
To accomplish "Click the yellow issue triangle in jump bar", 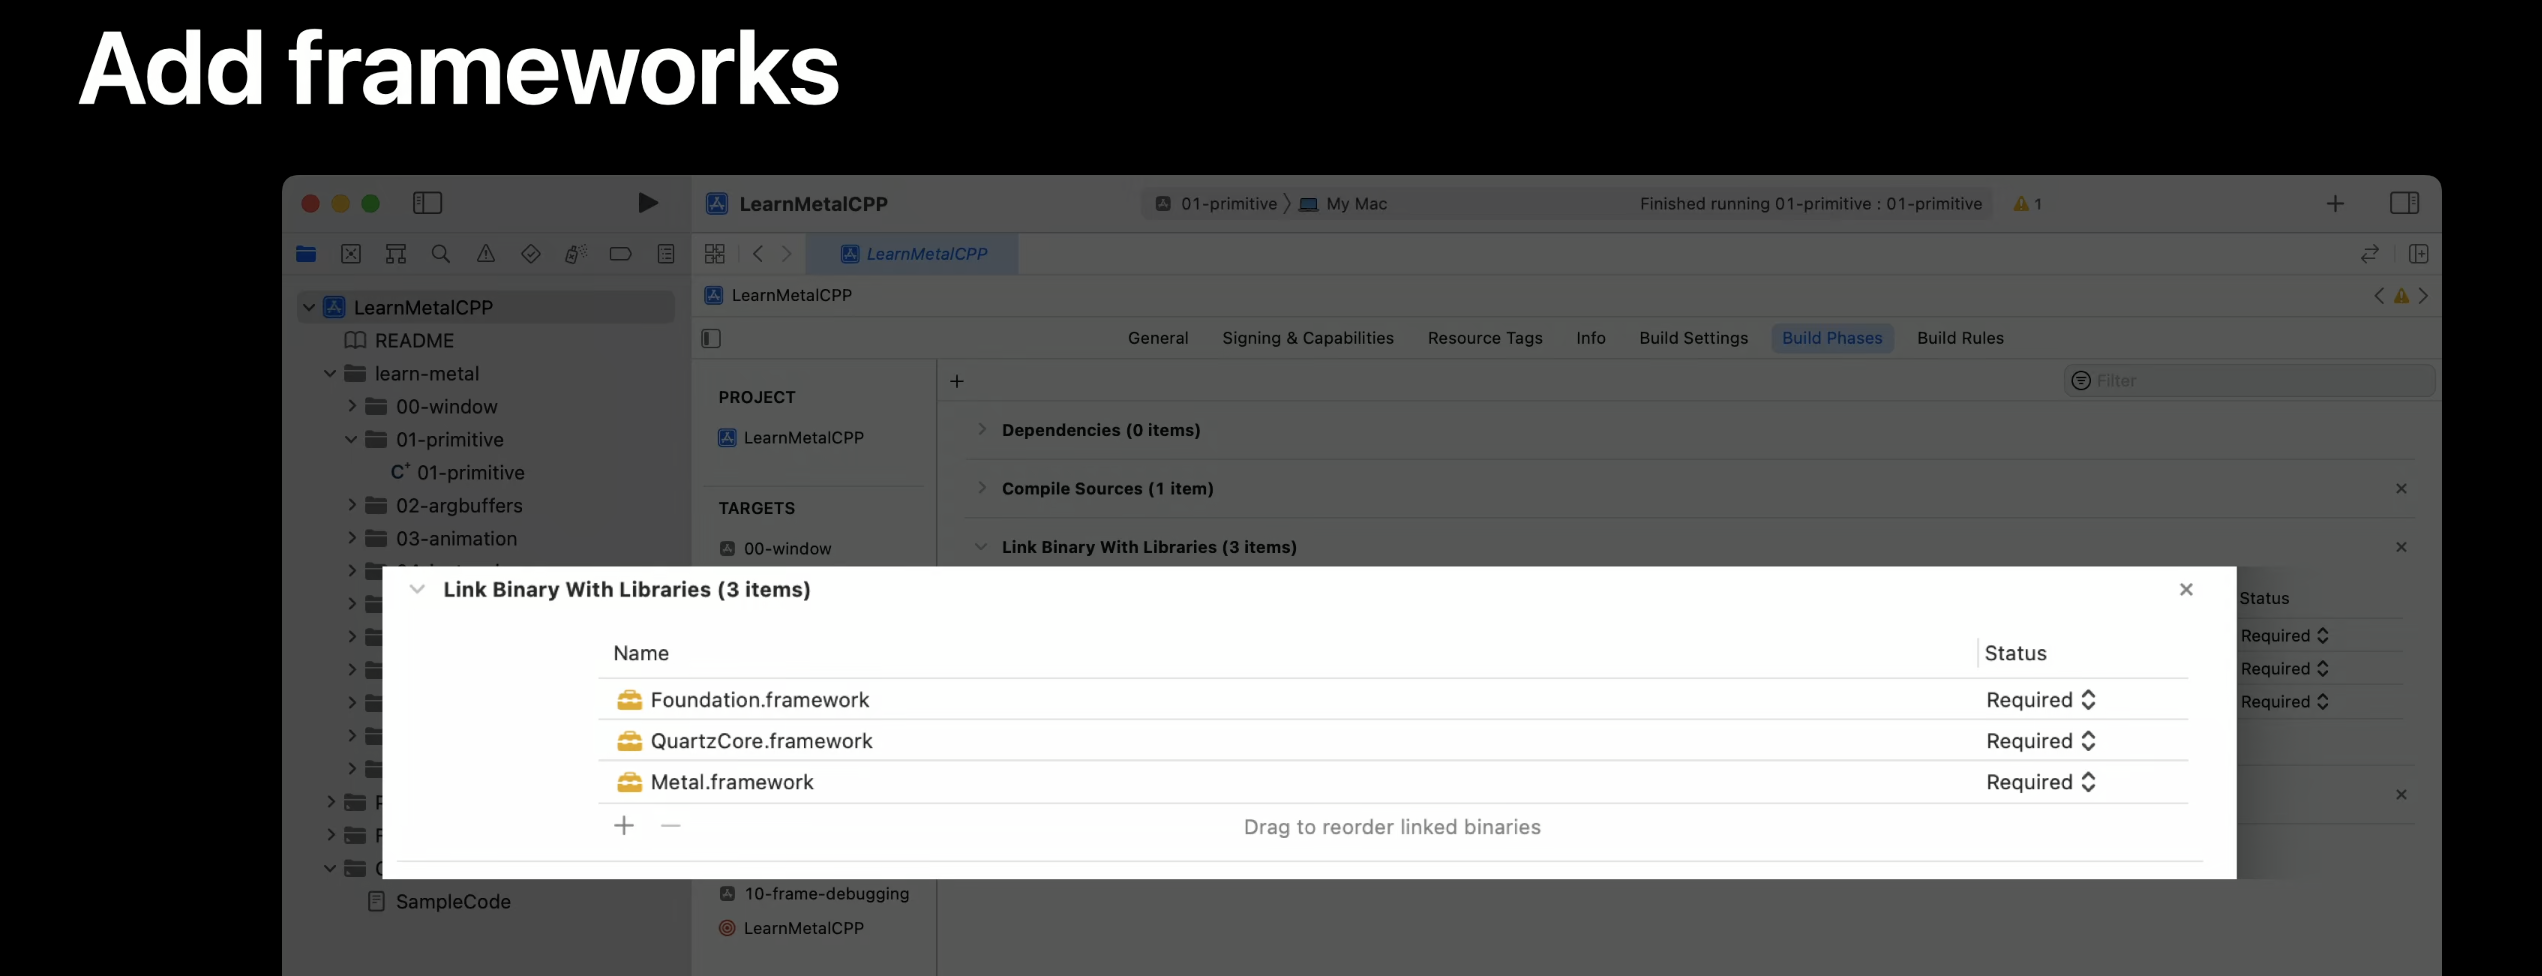I will pos(2401,296).
